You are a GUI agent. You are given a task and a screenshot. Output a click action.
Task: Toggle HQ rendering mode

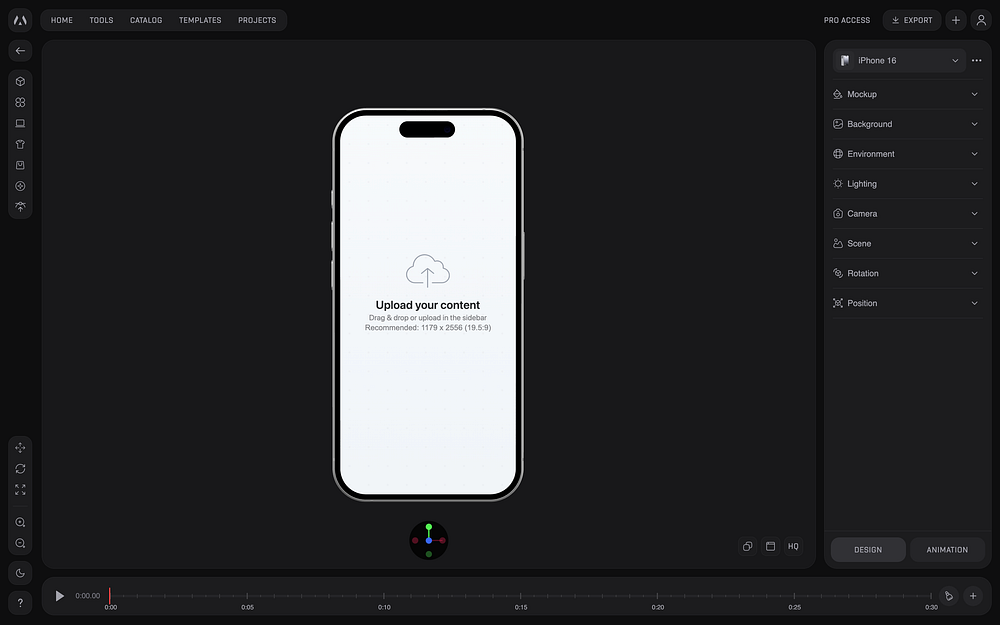pos(793,547)
